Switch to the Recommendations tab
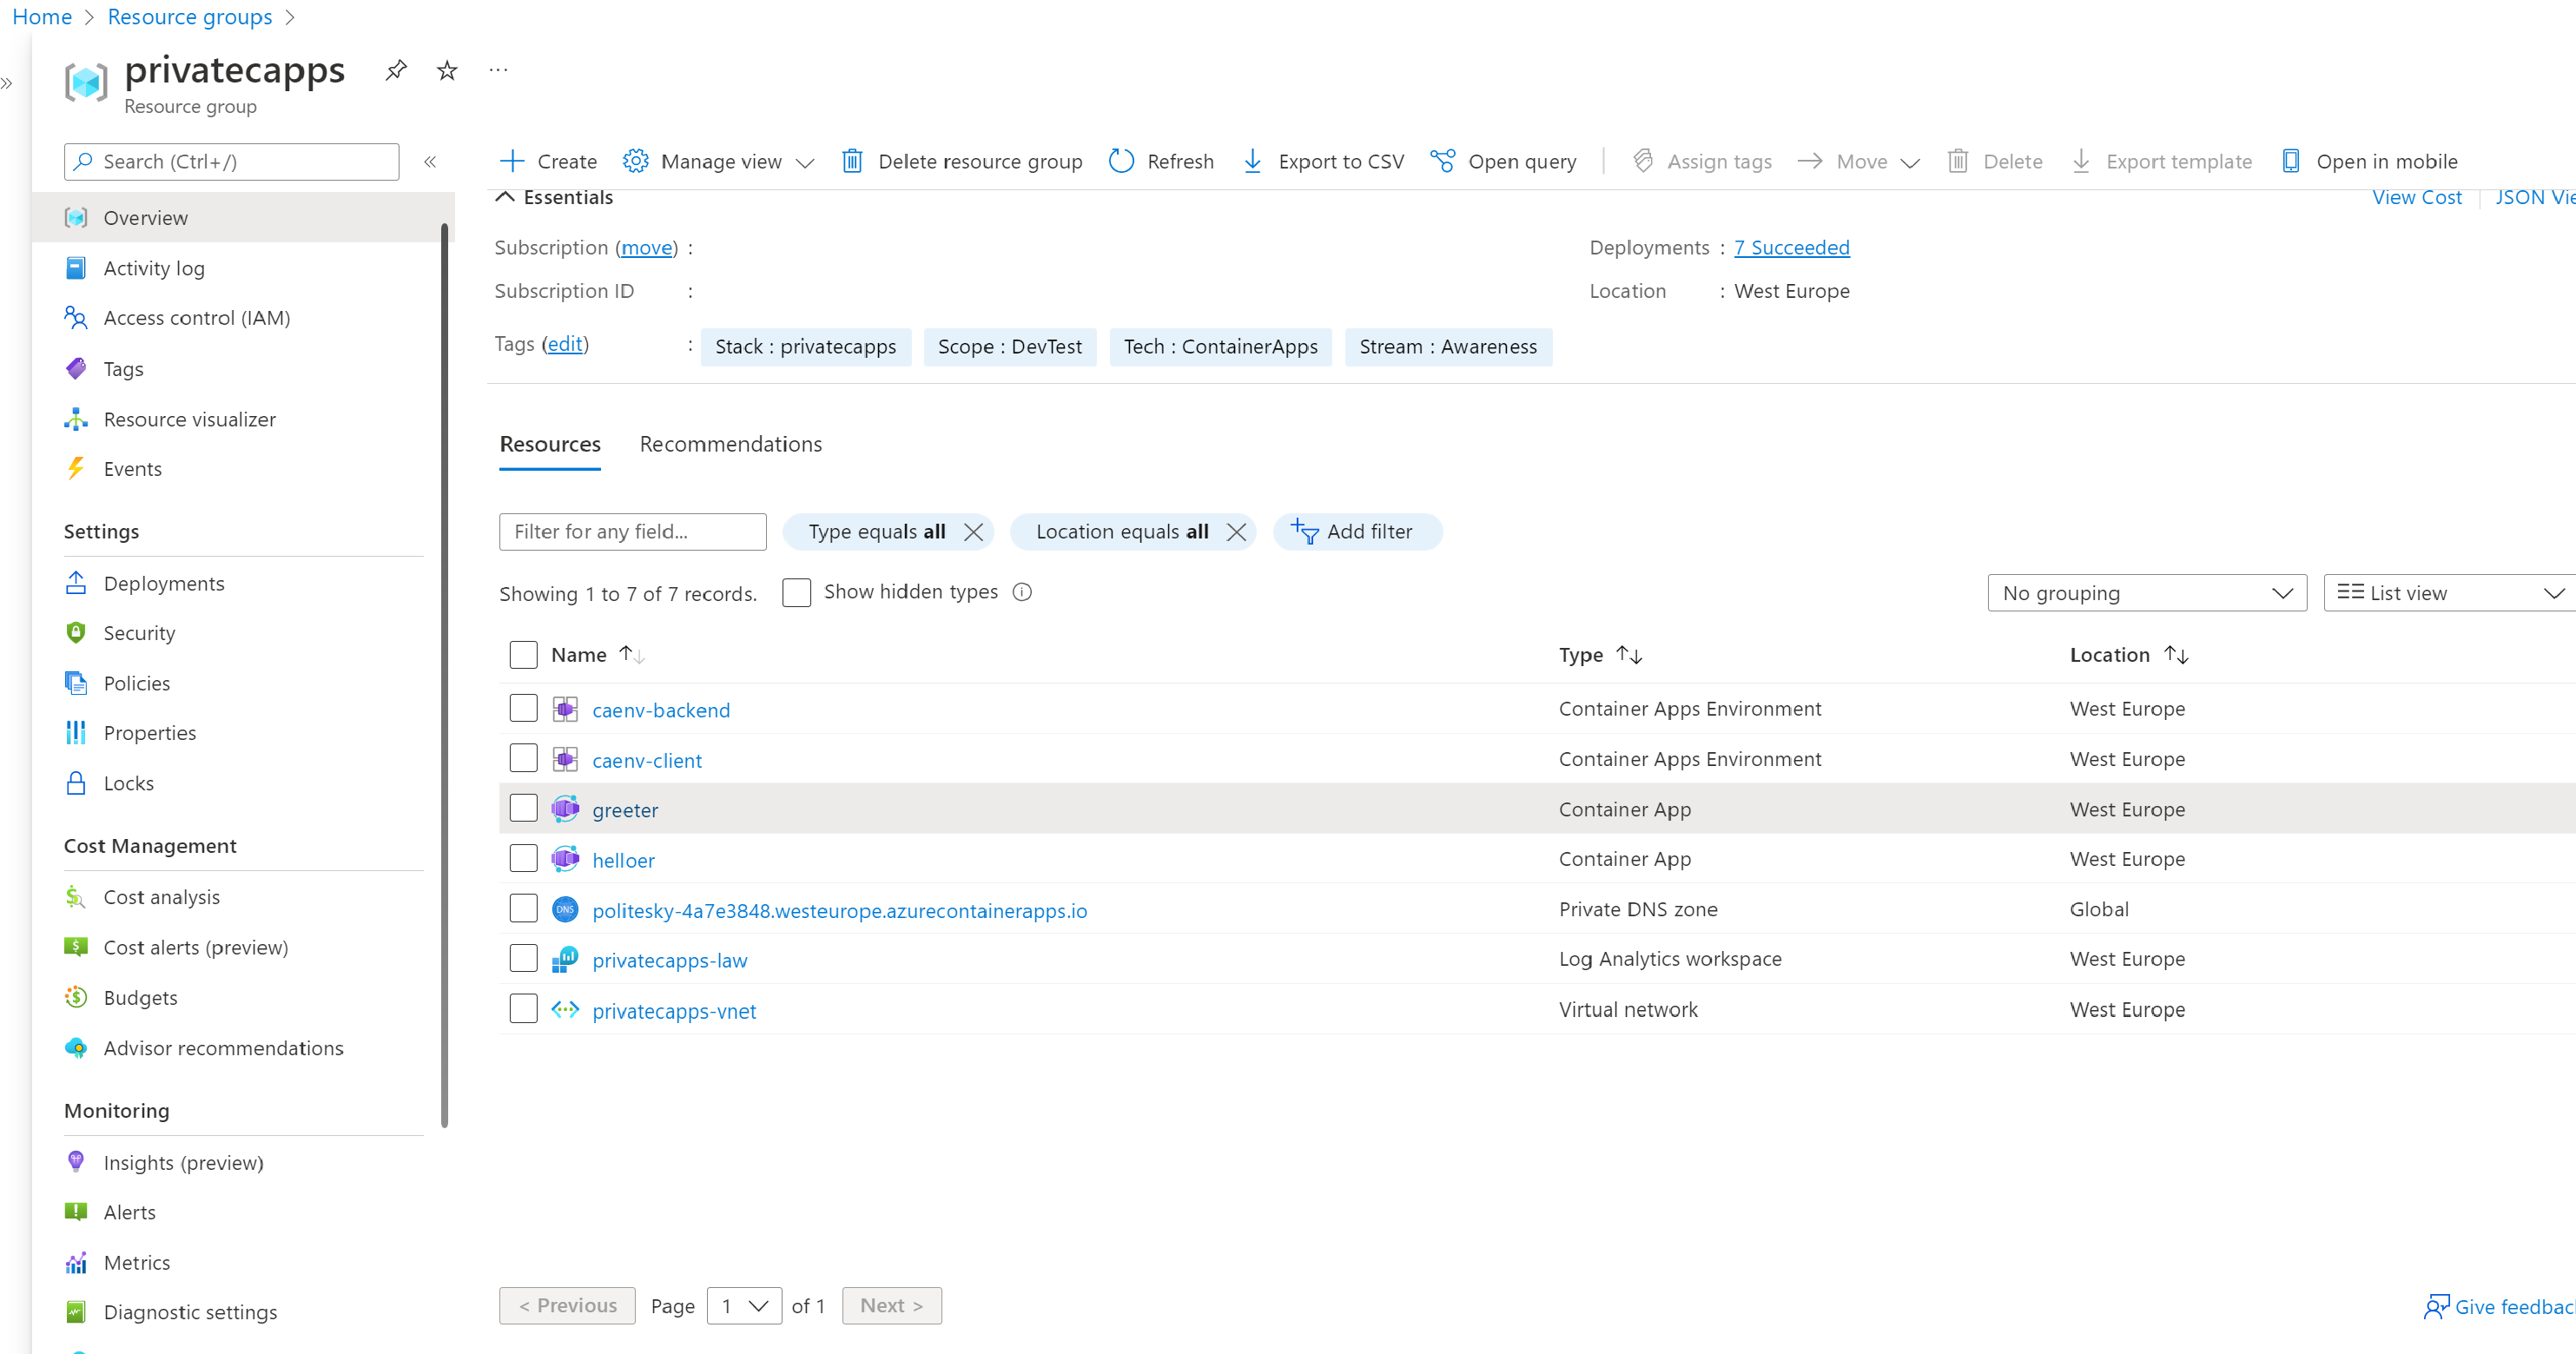This screenshot has height=1354, width=2576. click(x=730, y=444)
